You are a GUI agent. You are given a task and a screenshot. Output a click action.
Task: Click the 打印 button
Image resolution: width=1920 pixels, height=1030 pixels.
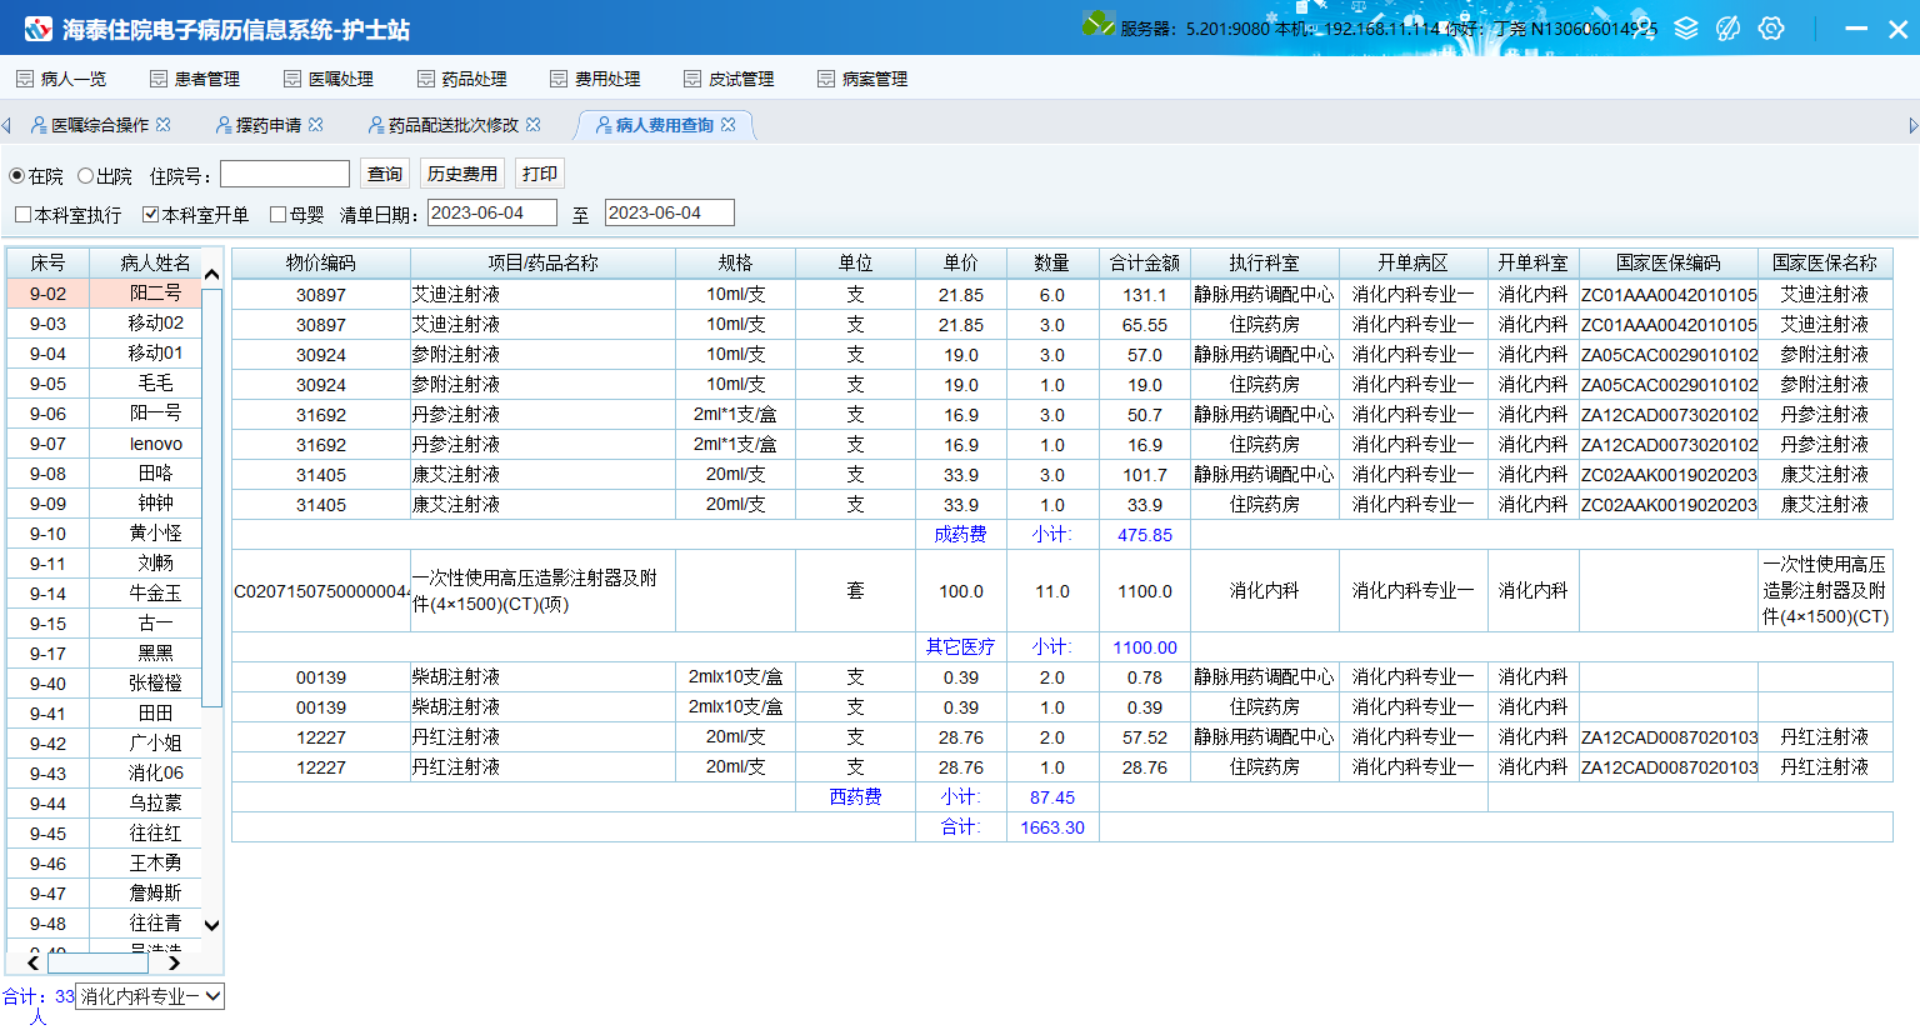pos(540,174)
